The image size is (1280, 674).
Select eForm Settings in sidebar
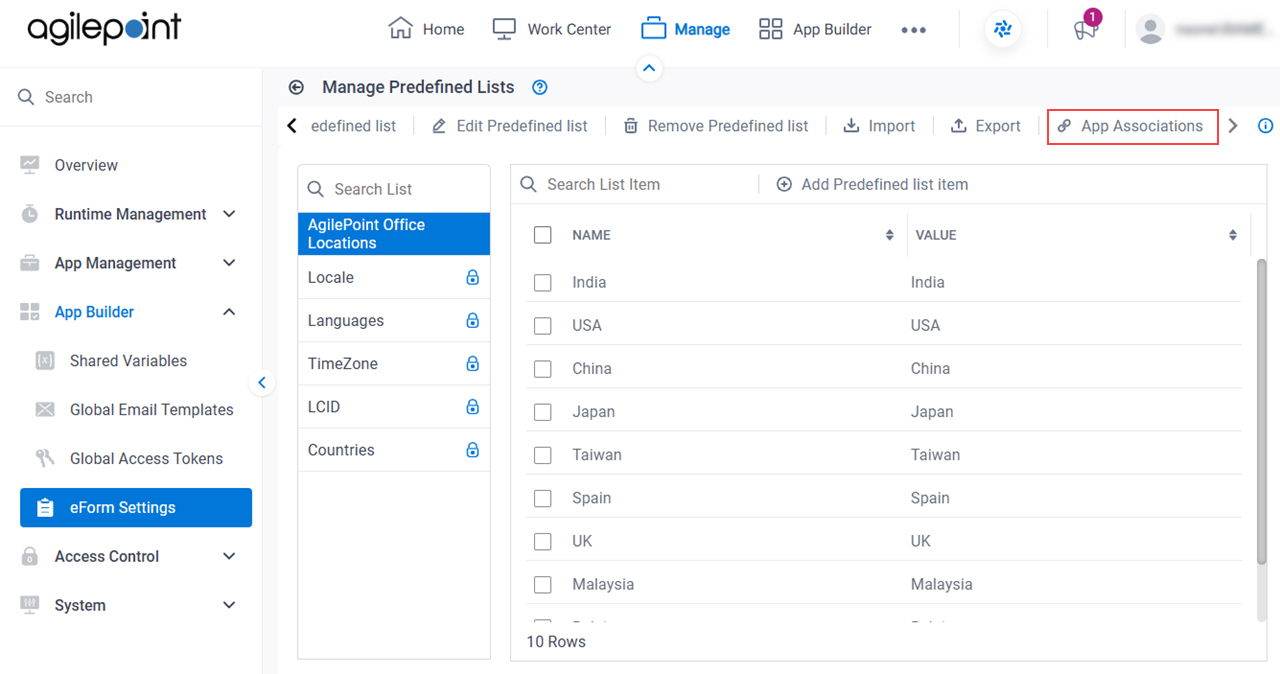tap(136, 508)
